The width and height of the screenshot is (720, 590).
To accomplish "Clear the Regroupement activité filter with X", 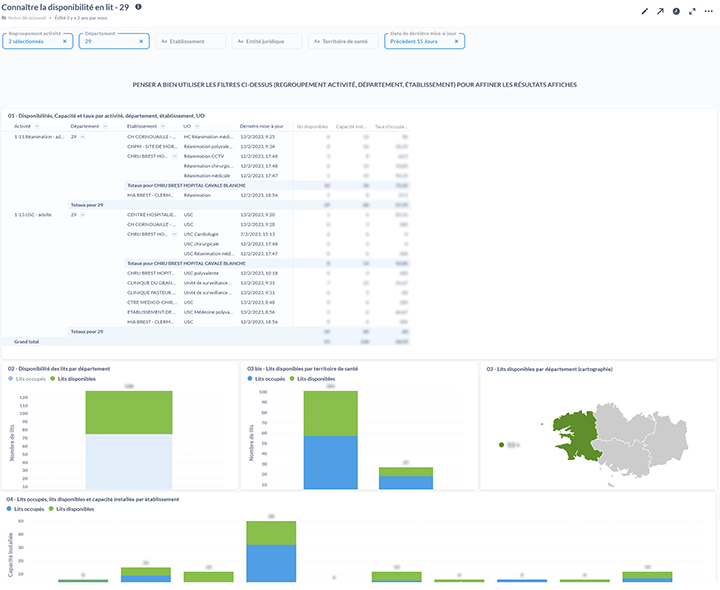I will [x=65, y=41].
